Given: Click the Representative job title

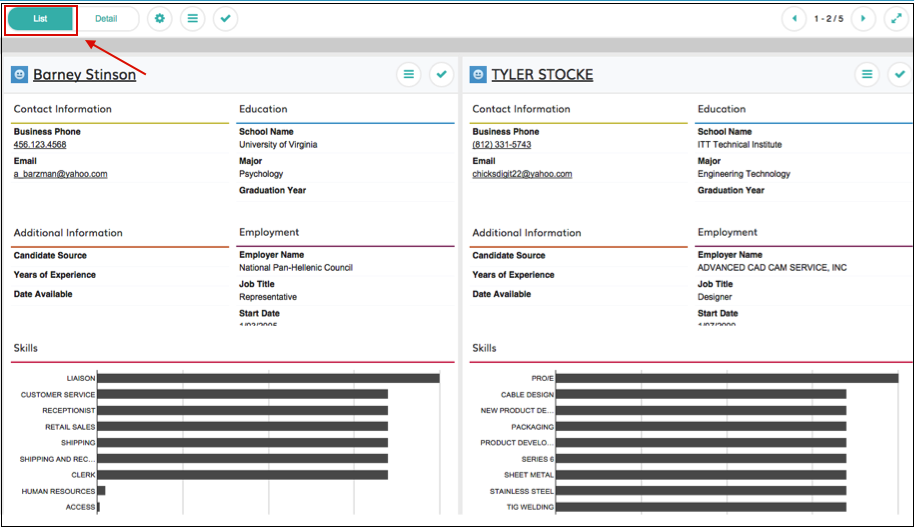Looking at the screenshot, I should (268, 297).
